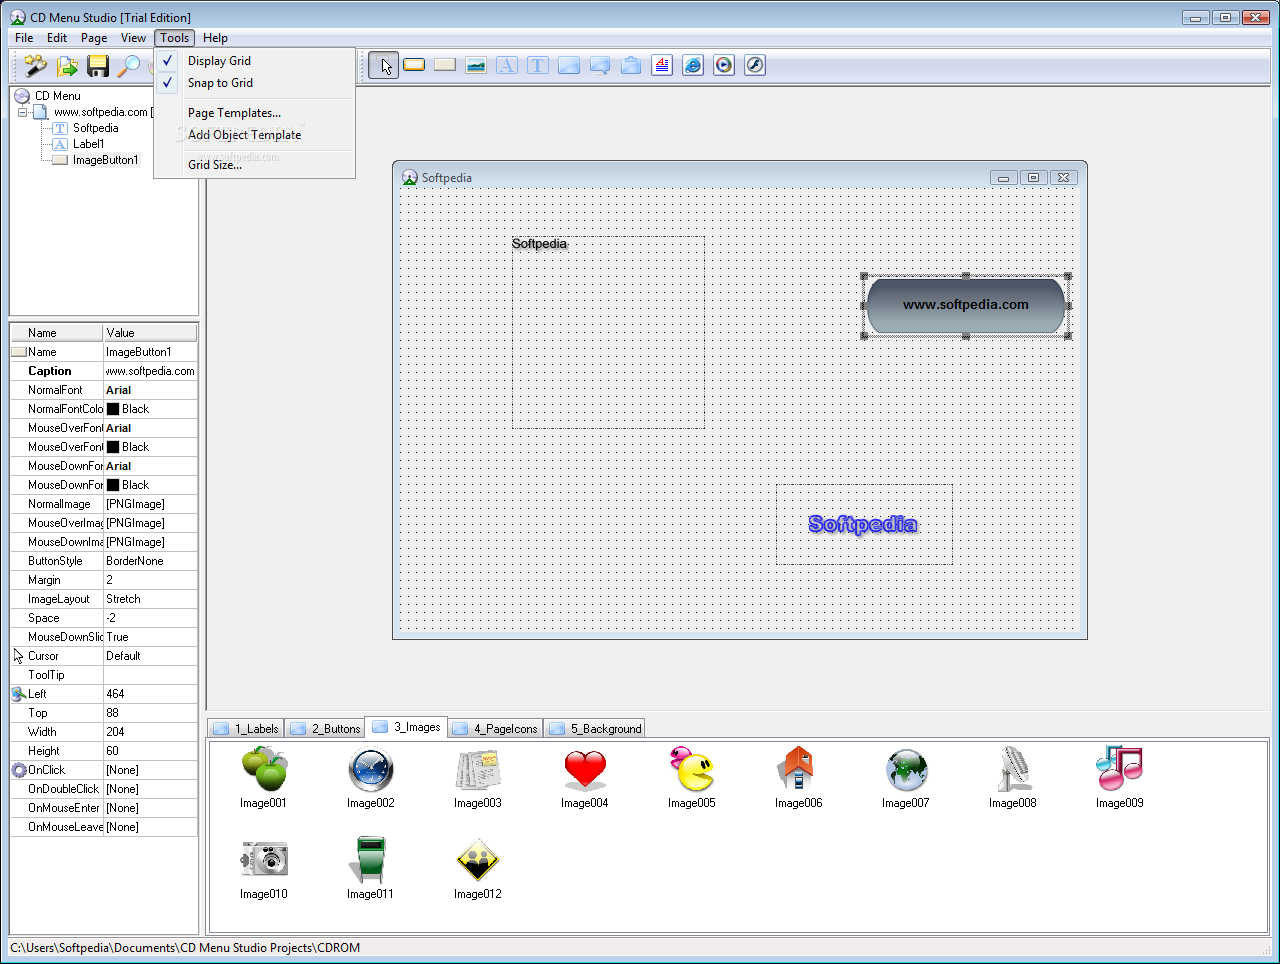The image size is (1280, 964).
Task: Open Grid Size dialog from menu
Action: coord(255,165)
